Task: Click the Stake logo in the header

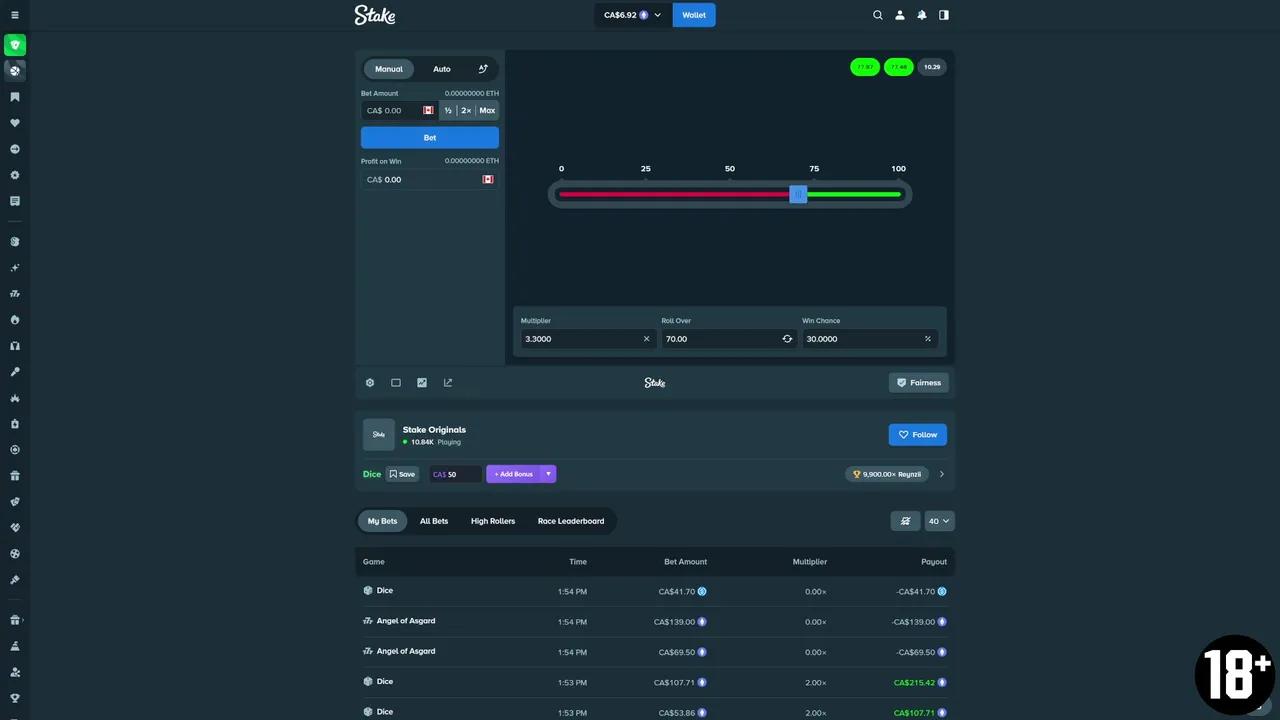Action: coord(375,15)
